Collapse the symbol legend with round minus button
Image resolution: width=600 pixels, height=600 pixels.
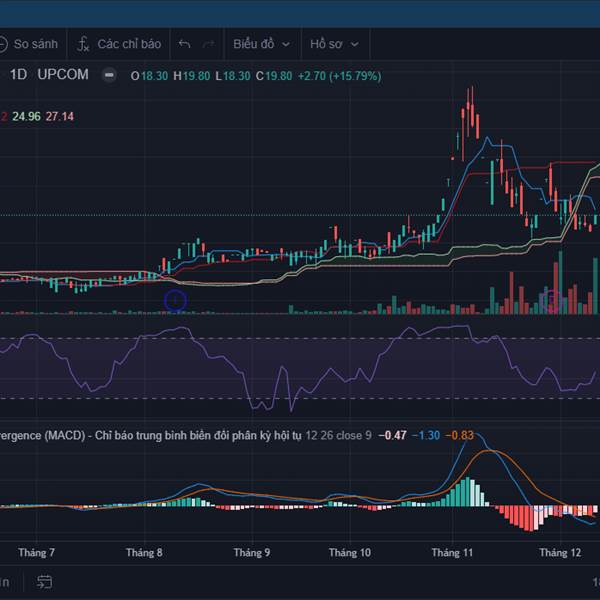click(108, 75)
